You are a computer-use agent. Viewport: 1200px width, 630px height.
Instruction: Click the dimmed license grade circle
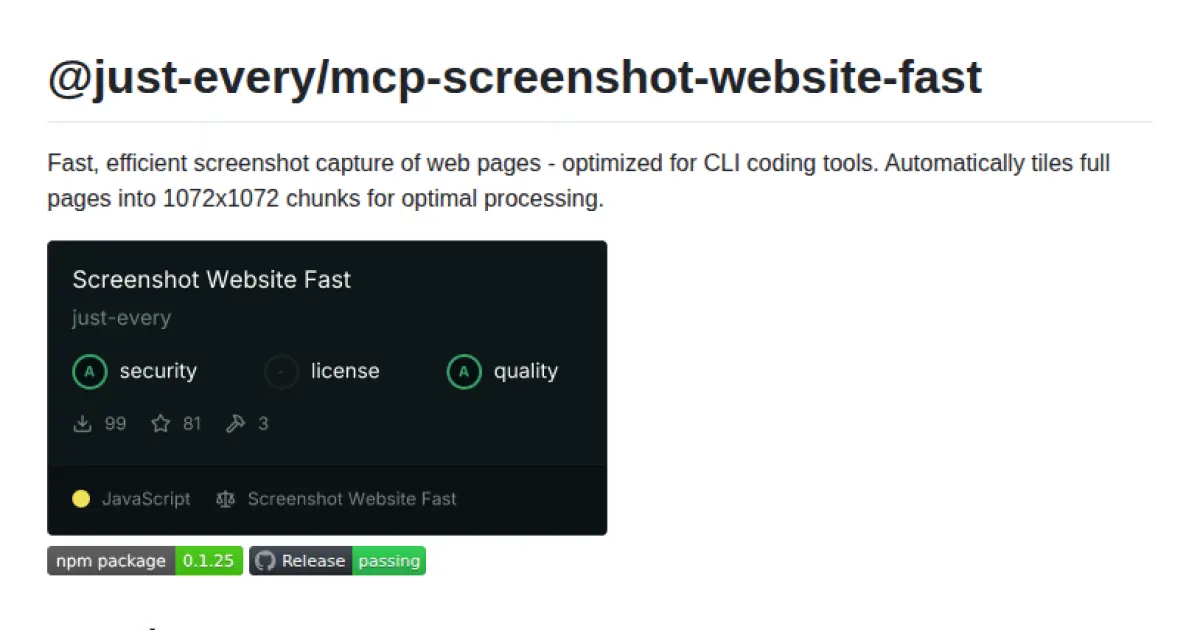281,371
